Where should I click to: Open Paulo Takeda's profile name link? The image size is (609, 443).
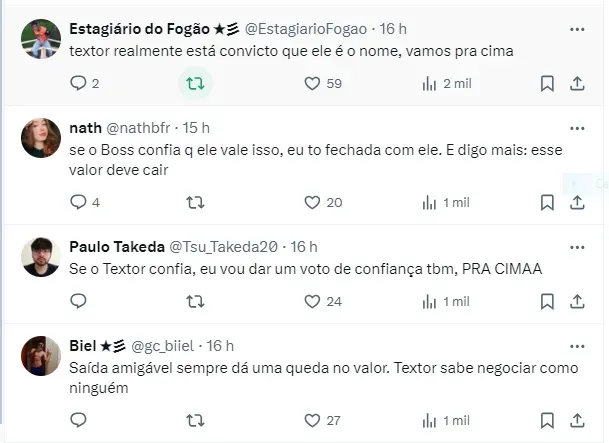pos(110,246)
